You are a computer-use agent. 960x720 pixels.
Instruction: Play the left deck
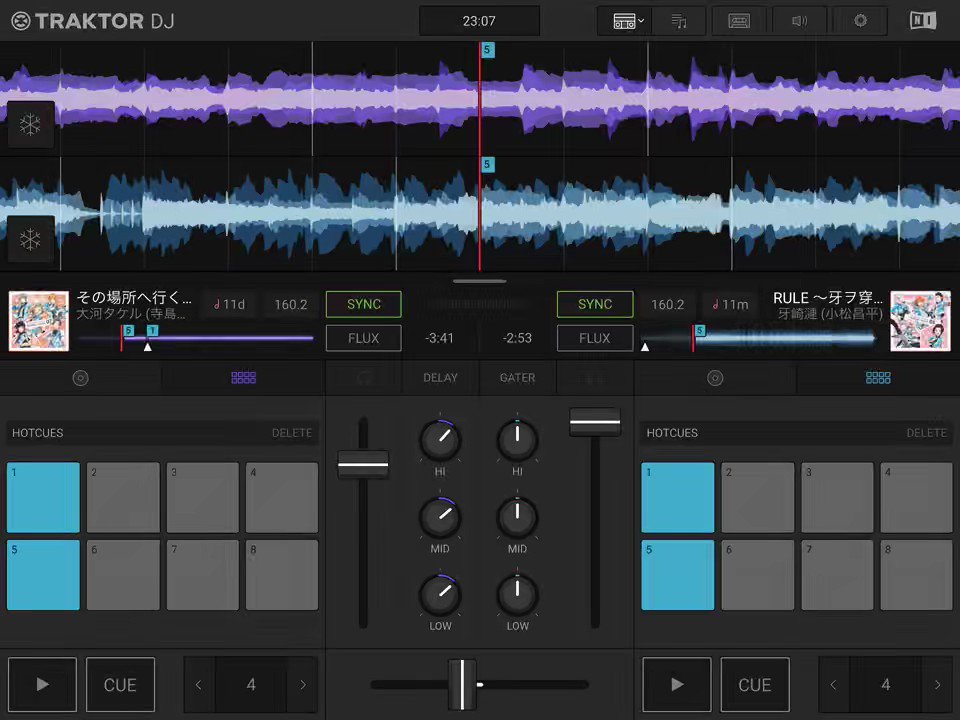pos(42,684)
